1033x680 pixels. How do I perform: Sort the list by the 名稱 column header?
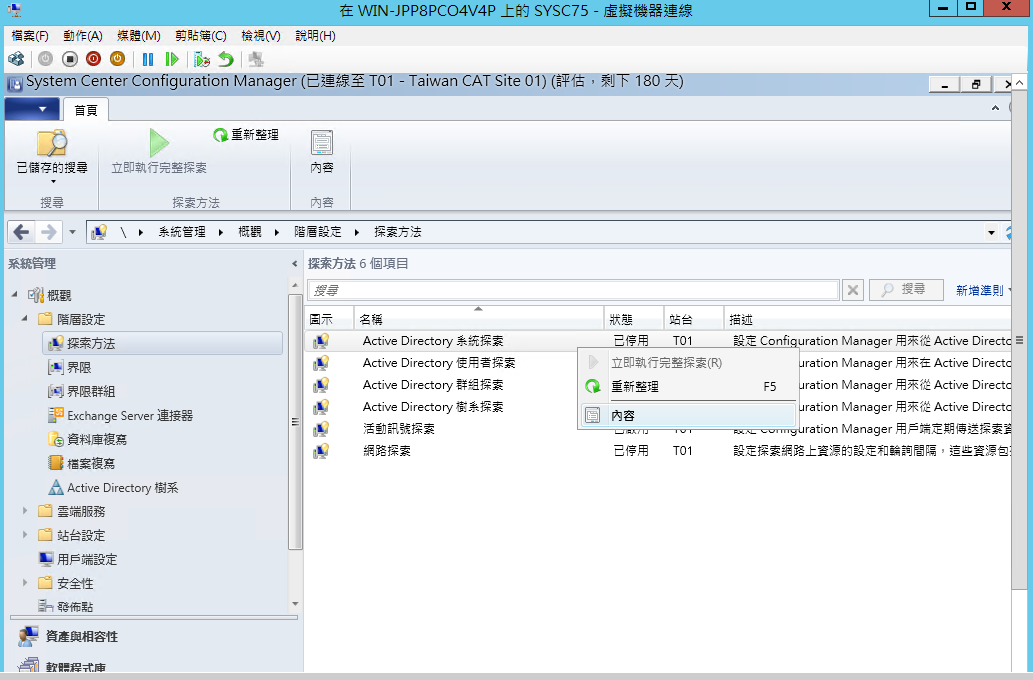tap(479, 319)
